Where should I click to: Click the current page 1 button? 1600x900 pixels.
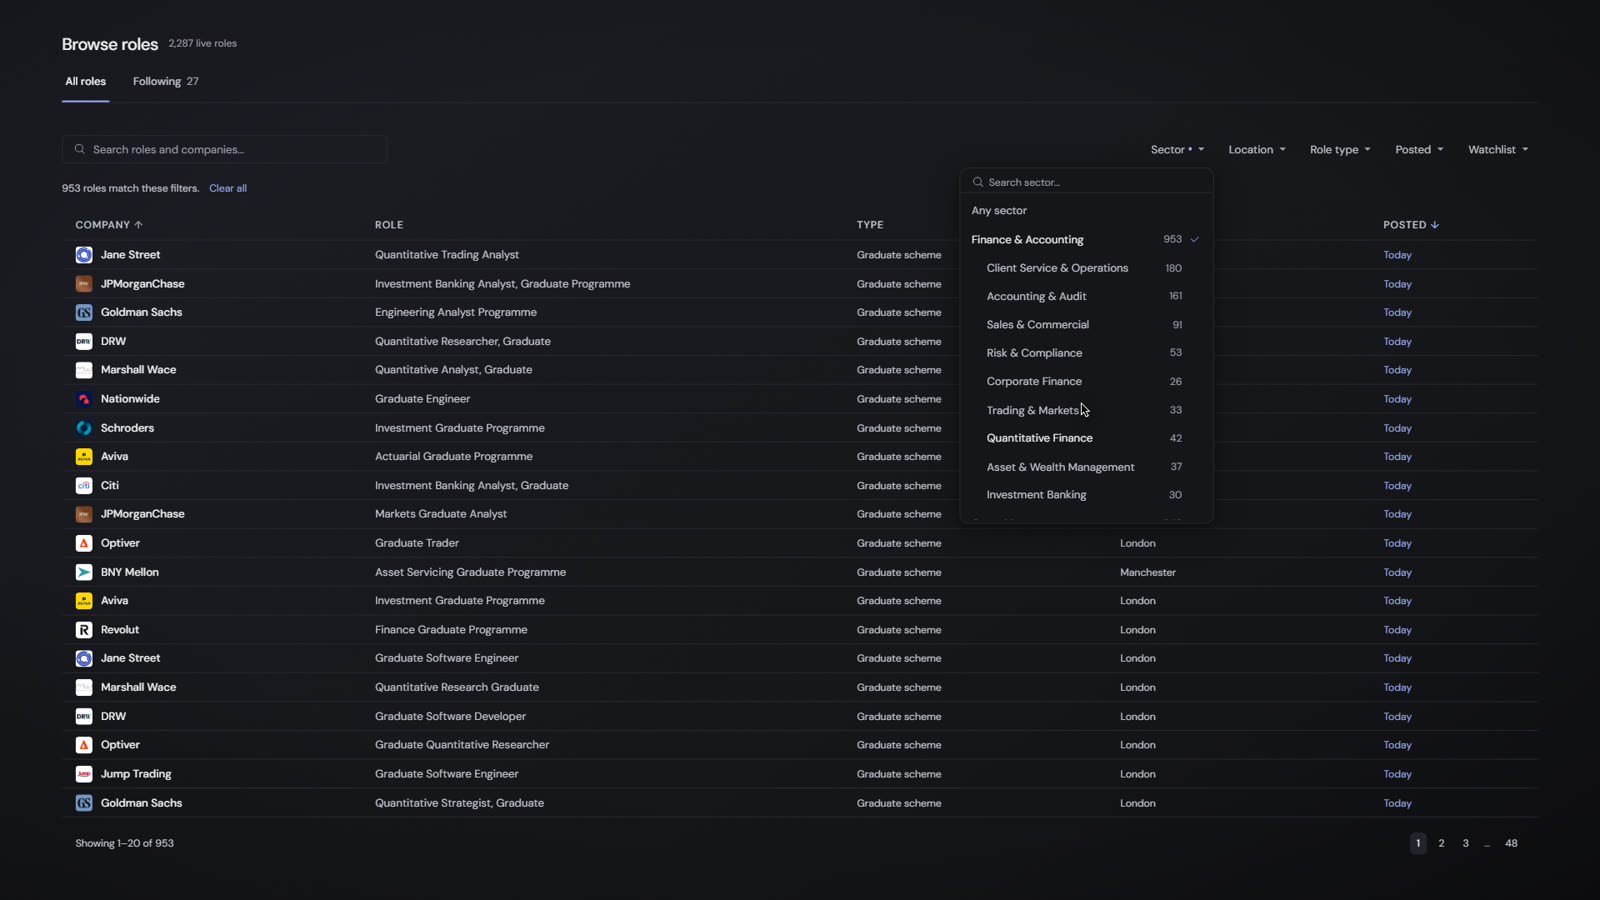[1418, 843]
